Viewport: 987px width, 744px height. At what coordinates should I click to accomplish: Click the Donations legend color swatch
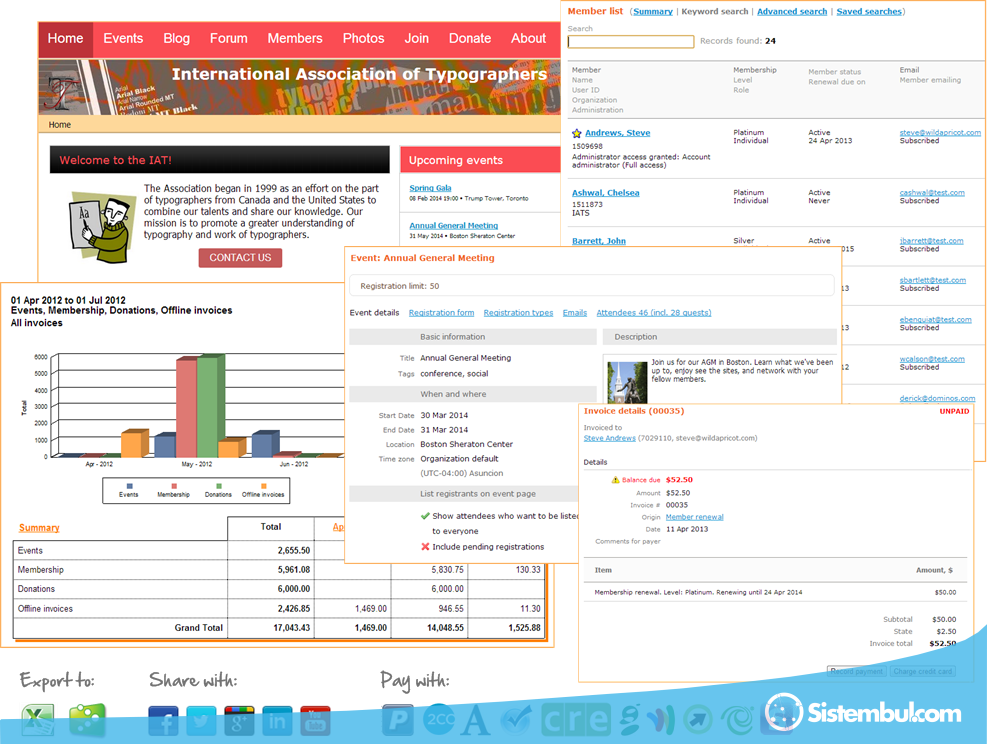coord(219,487)
